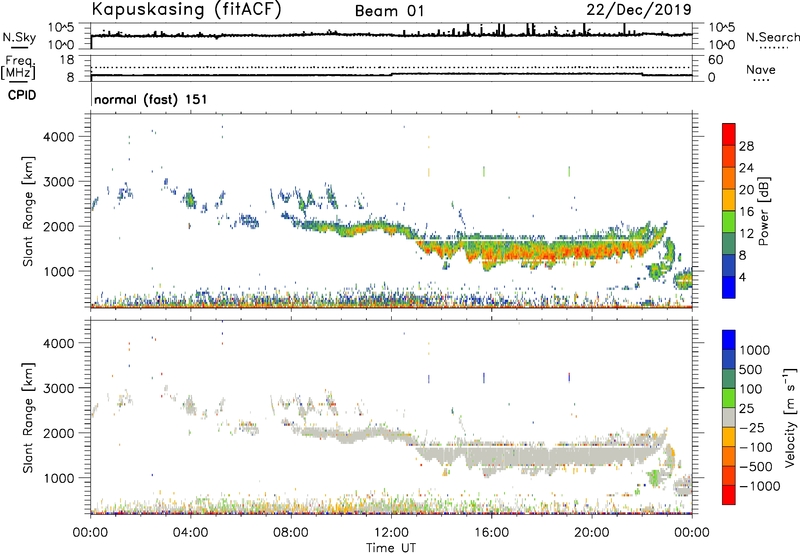Click the "Slant Range [km]" label of the velocity panel
Viewport: 800px width, 554px height.
(x=28, y=417)
